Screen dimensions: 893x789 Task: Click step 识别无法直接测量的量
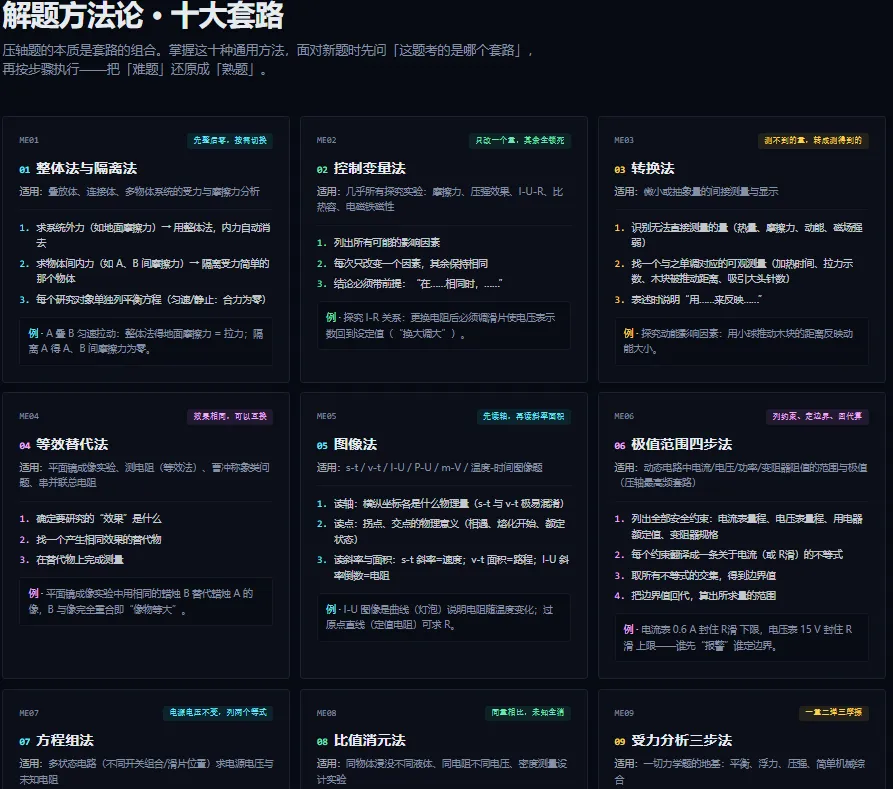click(739, 235)
